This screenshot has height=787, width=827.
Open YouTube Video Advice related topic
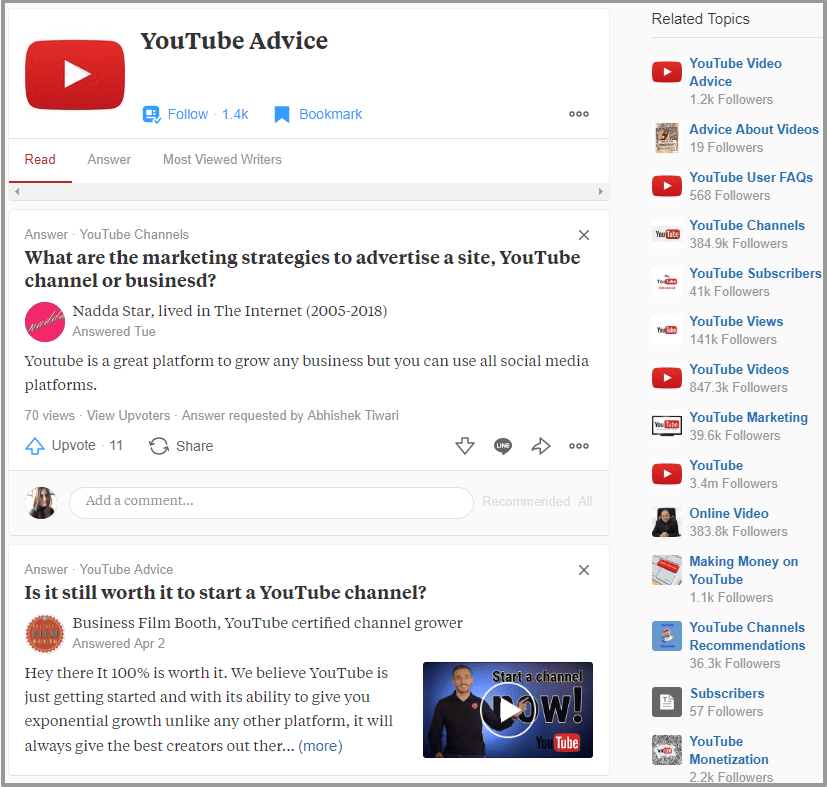[x=735, y=72]
